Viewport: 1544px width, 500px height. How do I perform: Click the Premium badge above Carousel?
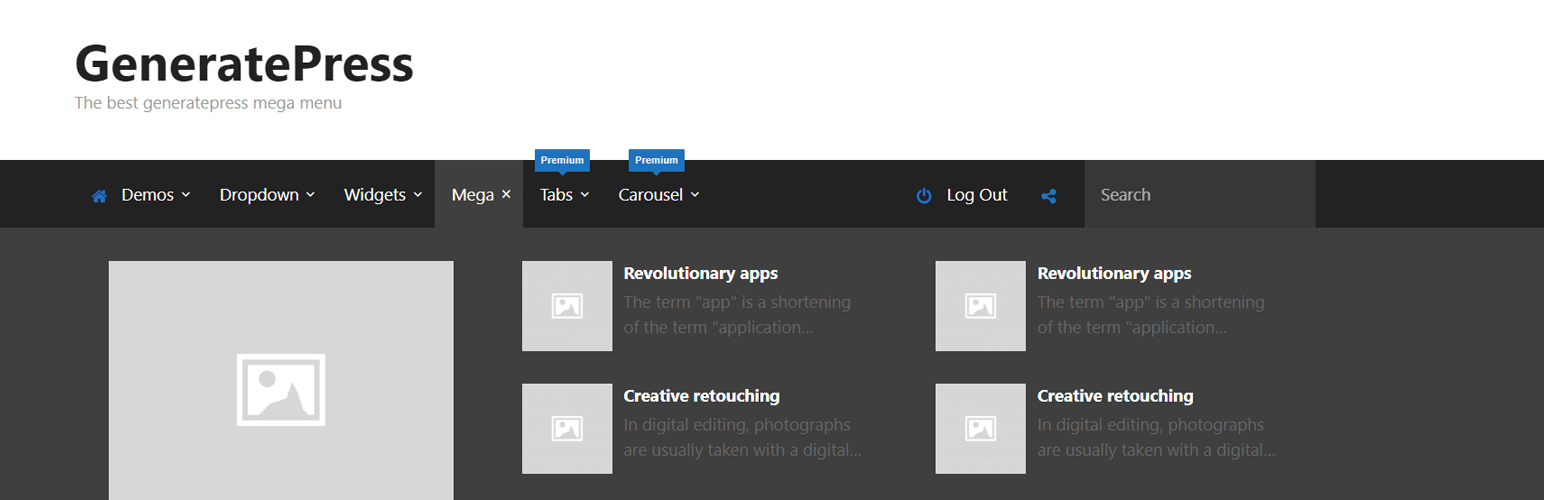pos(656,160)
